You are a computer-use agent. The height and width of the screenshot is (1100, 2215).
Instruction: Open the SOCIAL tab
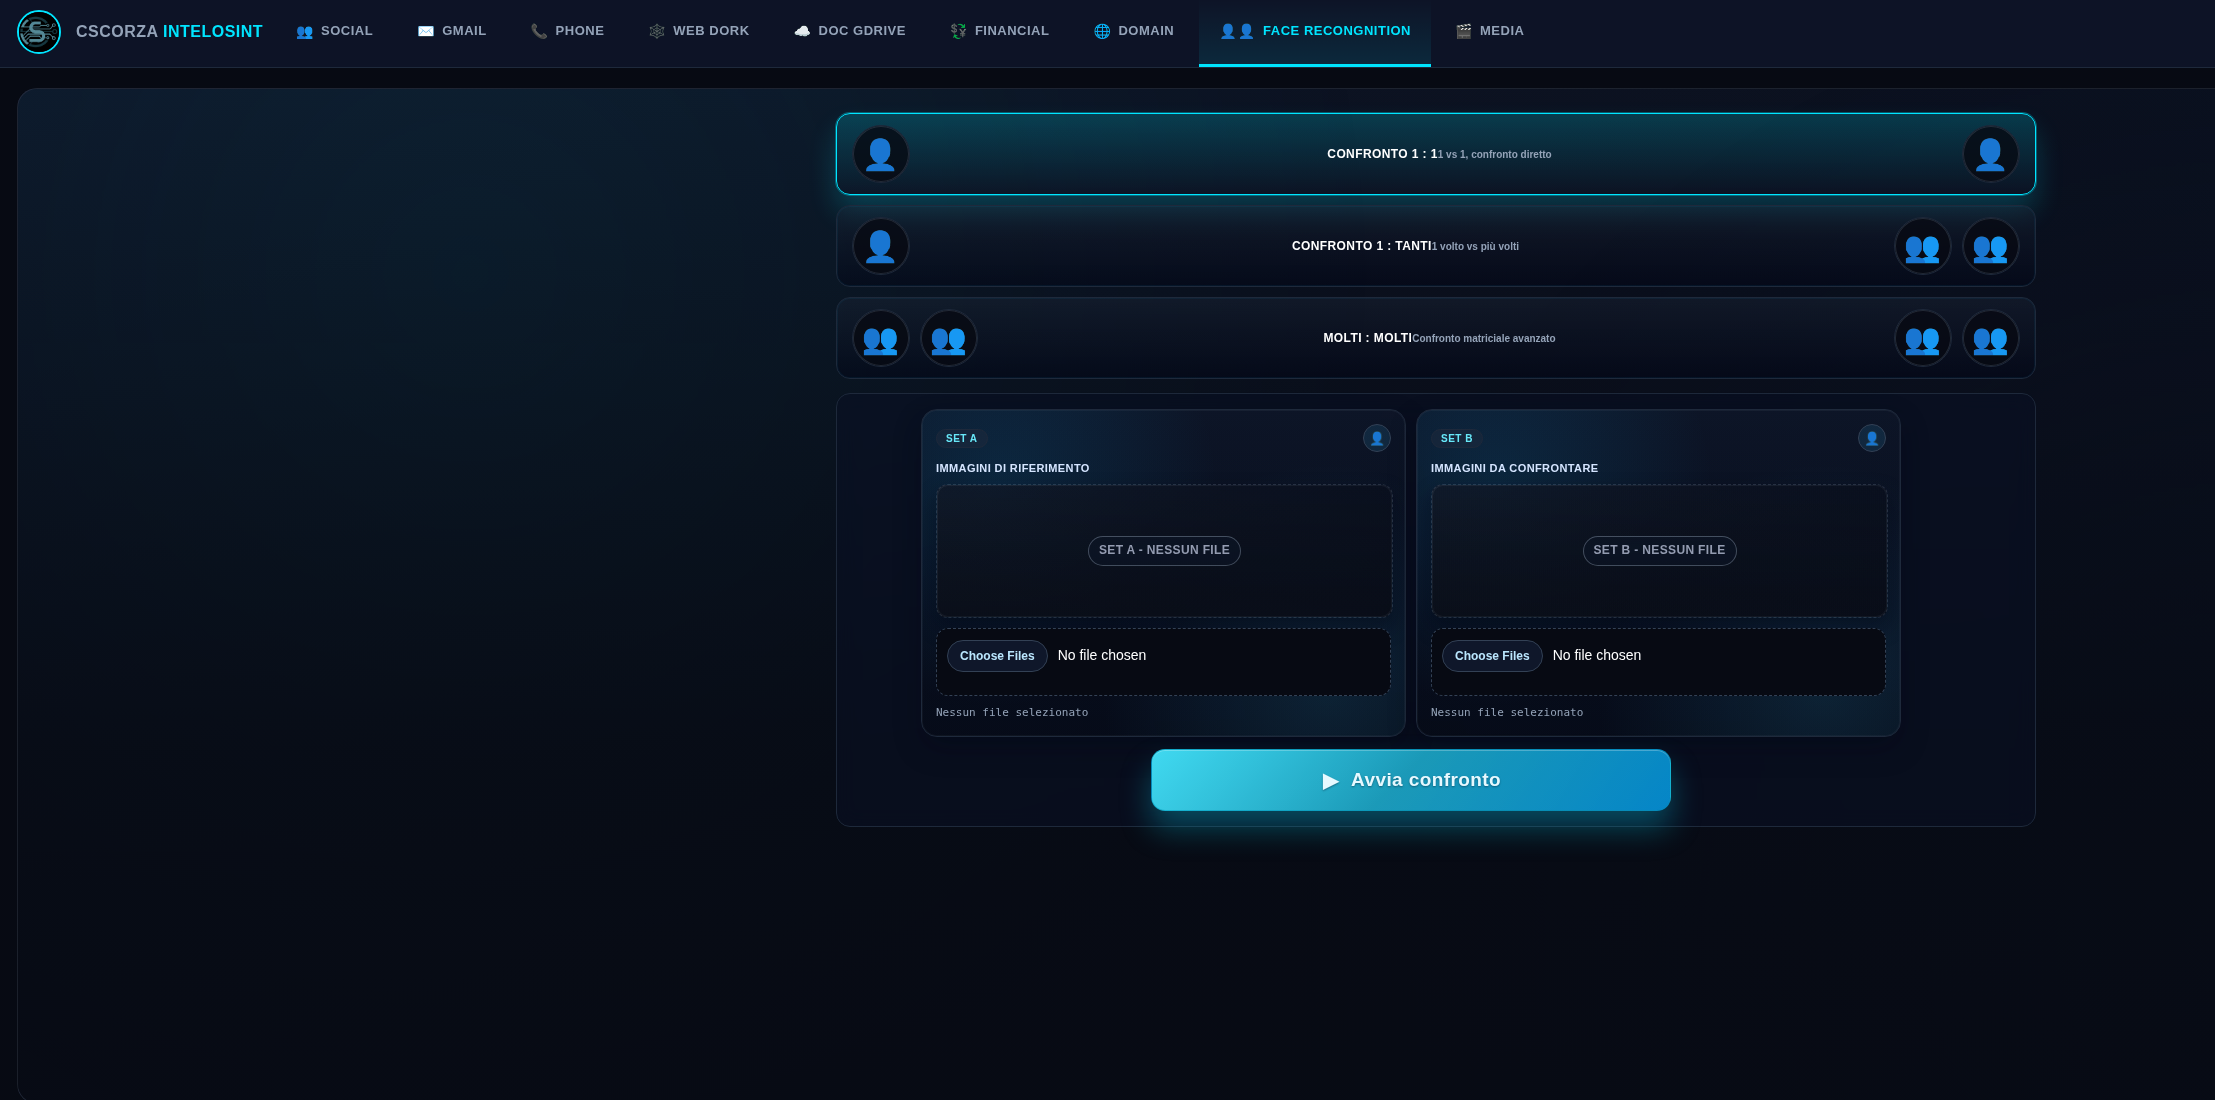tap(334, 32)
